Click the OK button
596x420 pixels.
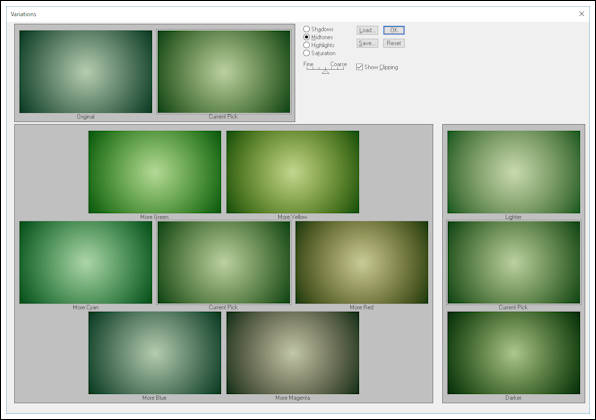tap(394, 30)
